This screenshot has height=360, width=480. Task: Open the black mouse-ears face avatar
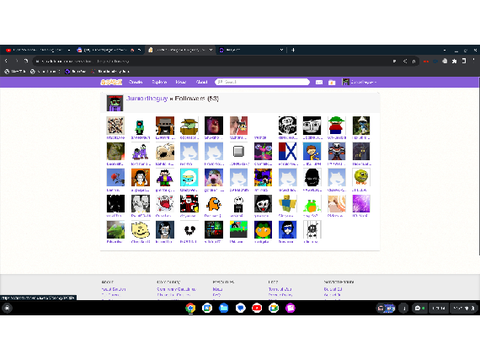pyautogui.click(x=189, y=230)
